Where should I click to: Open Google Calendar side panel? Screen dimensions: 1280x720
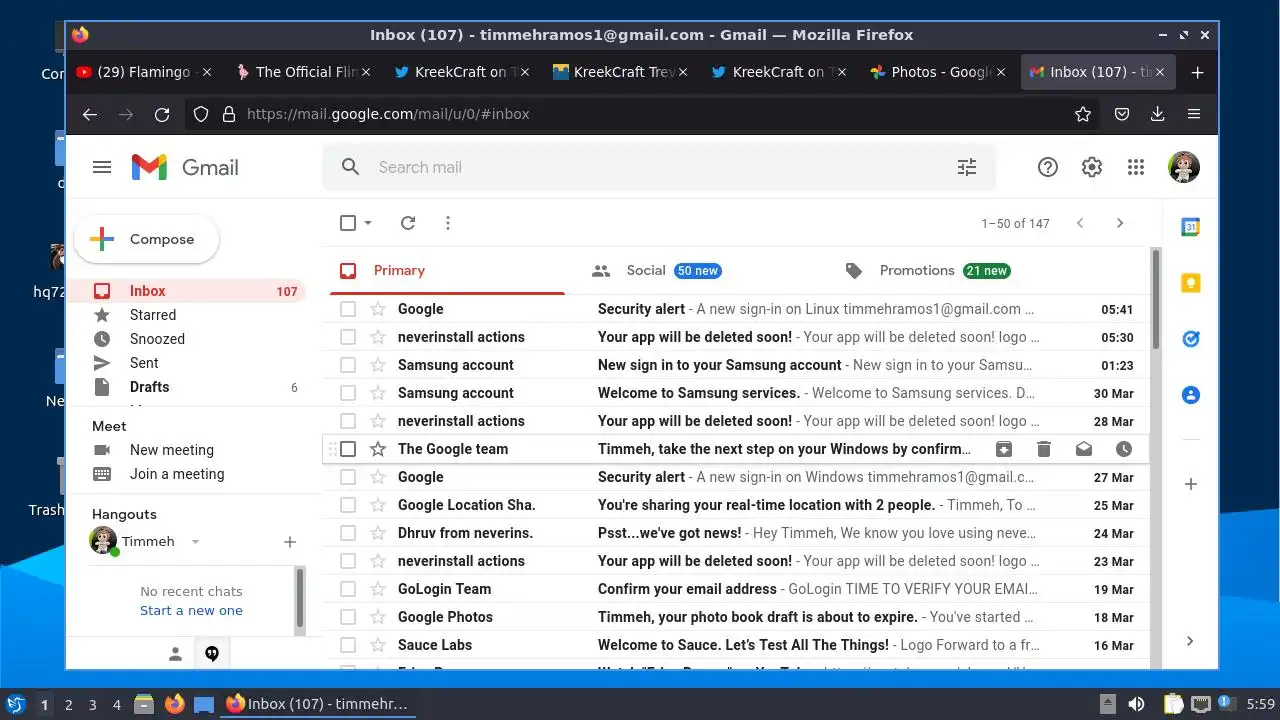1190,227
